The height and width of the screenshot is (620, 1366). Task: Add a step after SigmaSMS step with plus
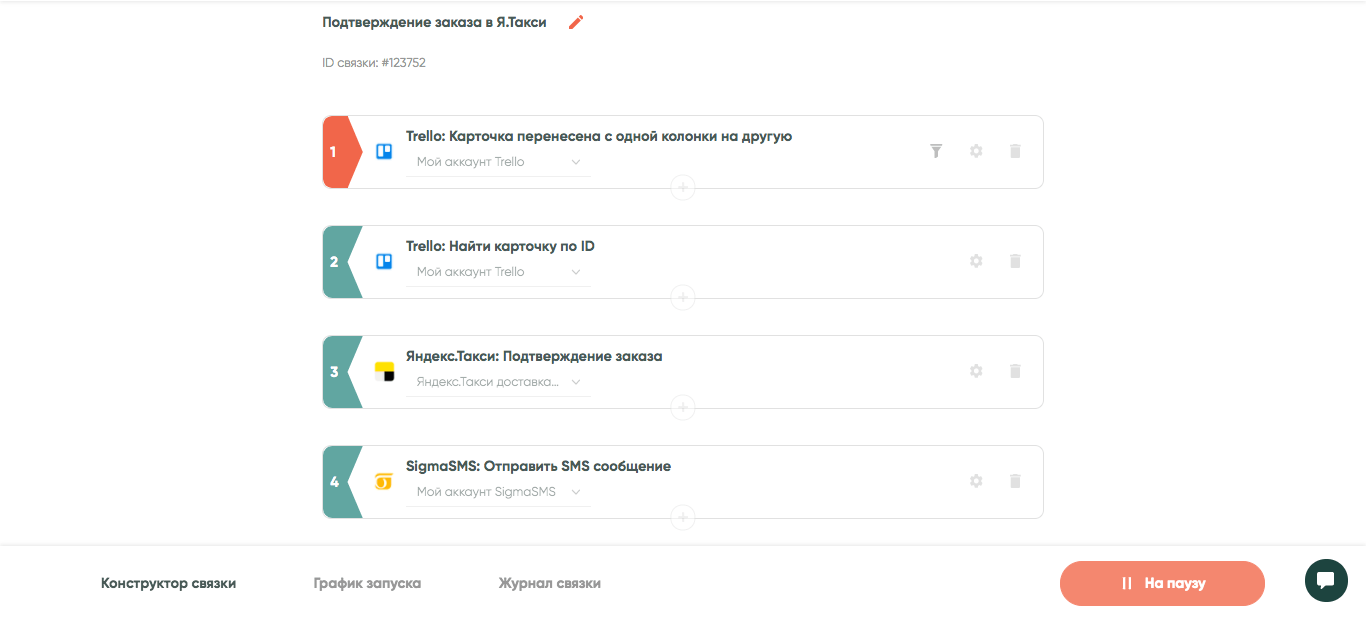click(x=683, y=517)
